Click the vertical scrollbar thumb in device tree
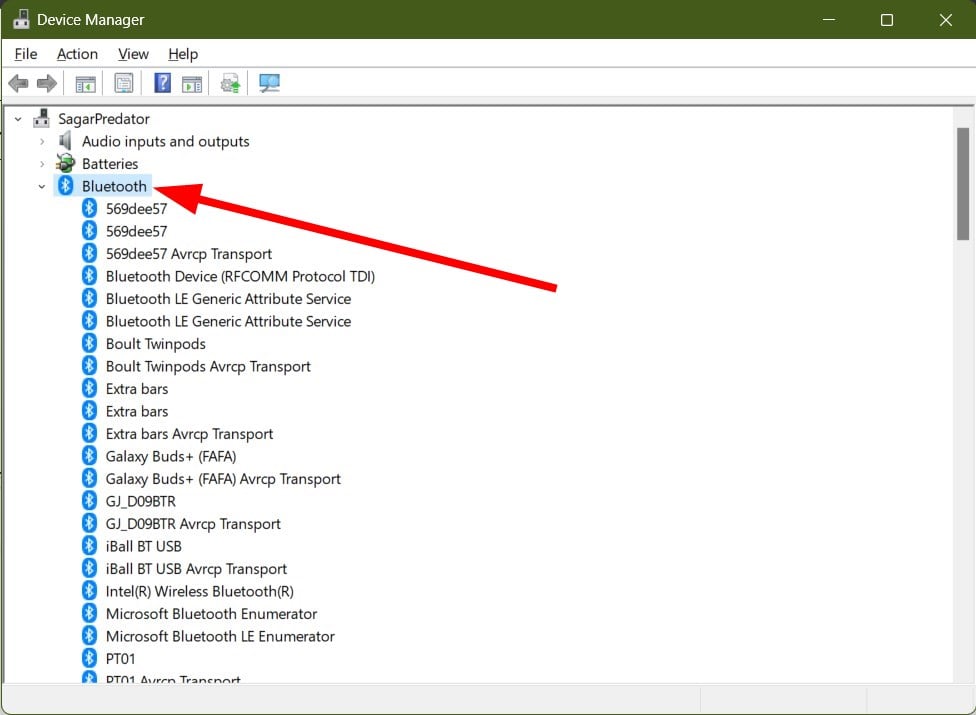 tap(963, 184)
